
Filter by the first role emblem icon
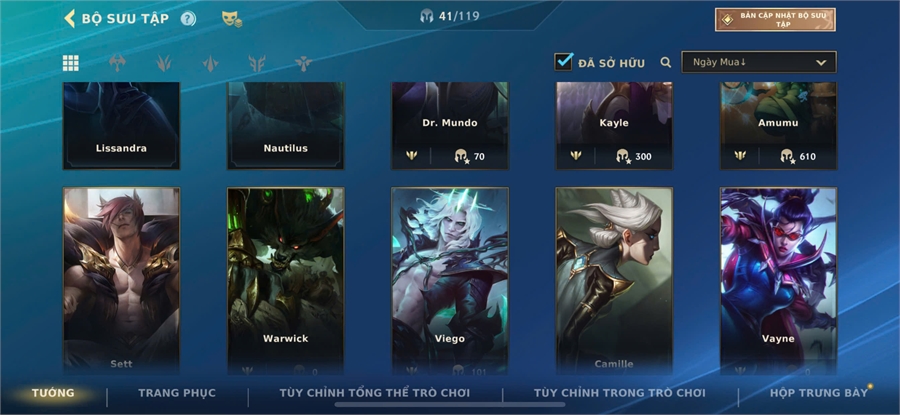118,63
